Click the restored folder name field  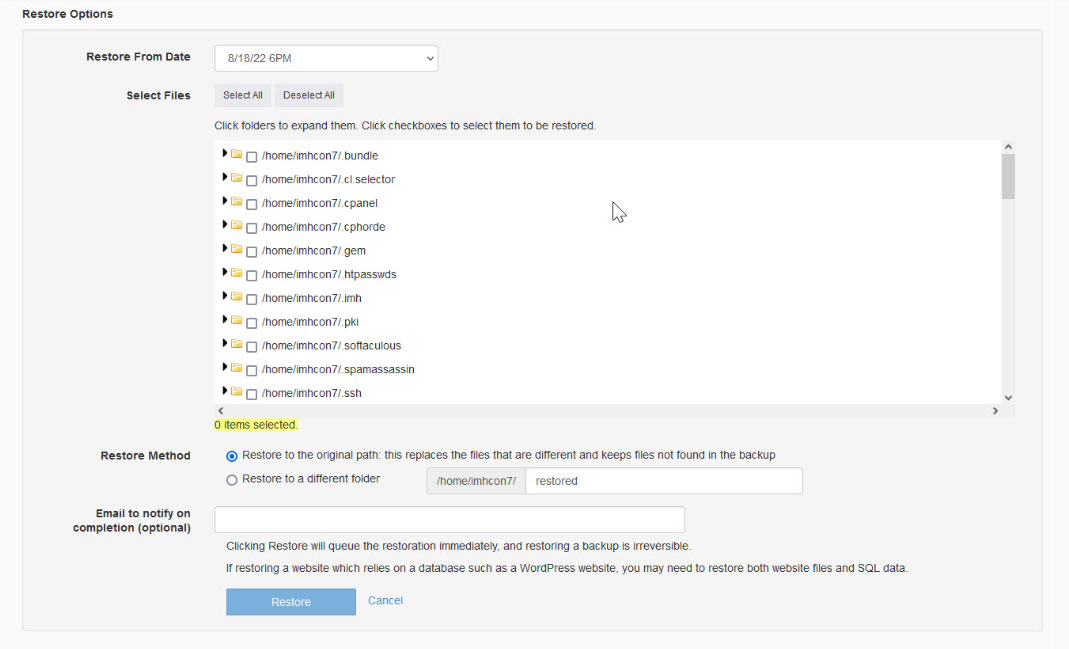point(664,481)
